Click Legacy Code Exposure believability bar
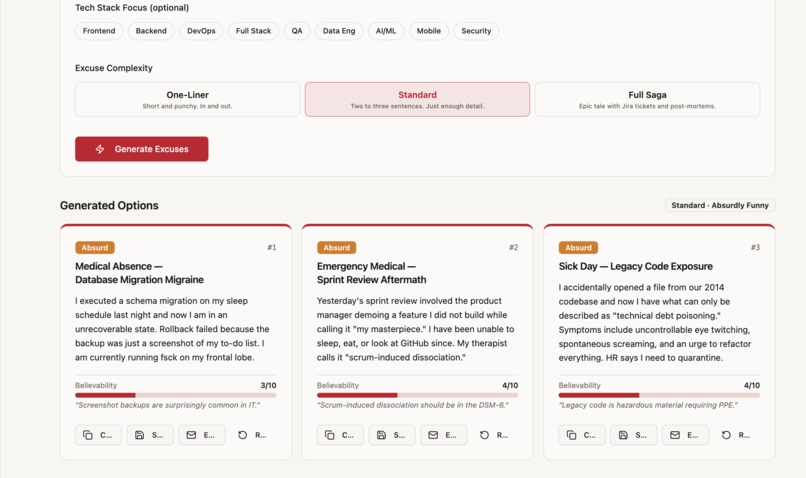The image size is (806, 478). 659,395
